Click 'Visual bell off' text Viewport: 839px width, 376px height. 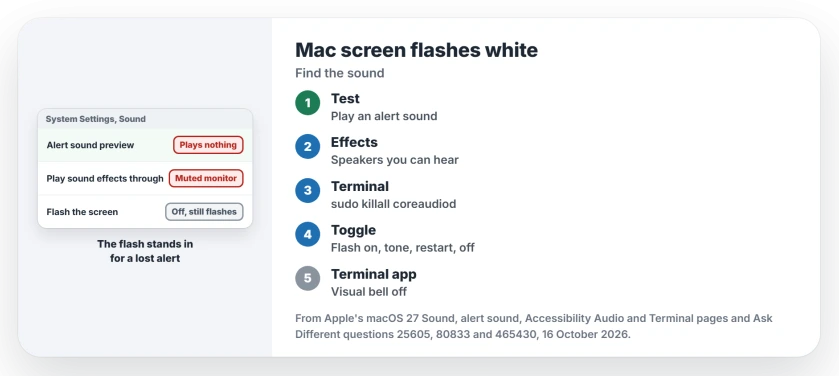369,291
